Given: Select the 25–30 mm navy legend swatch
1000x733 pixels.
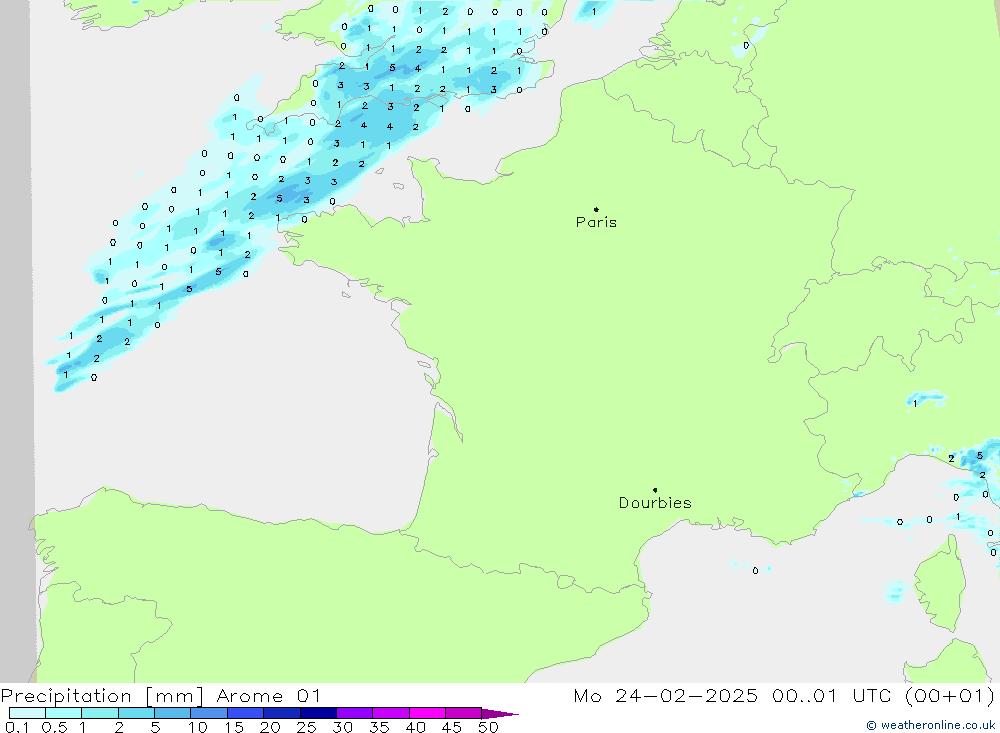Looking at the screenshot, I should [318, 713].
